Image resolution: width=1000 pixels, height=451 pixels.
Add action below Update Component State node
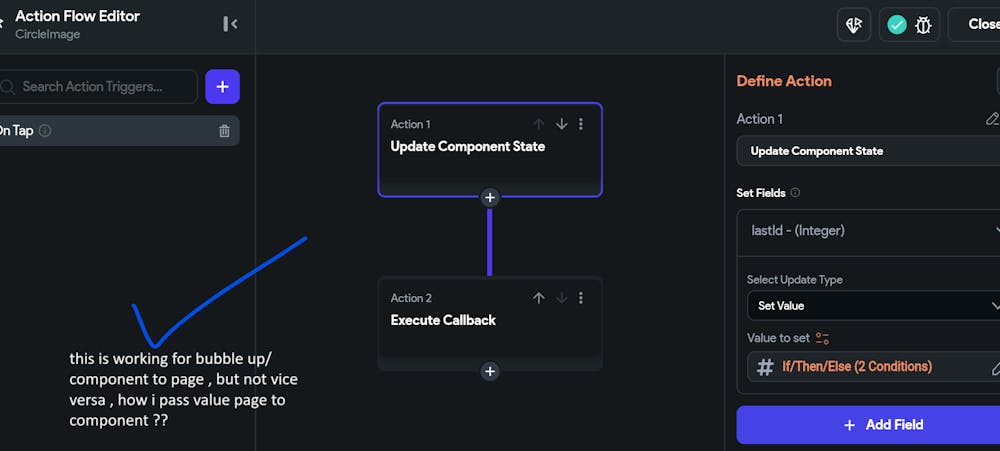[x=490, y=197]
